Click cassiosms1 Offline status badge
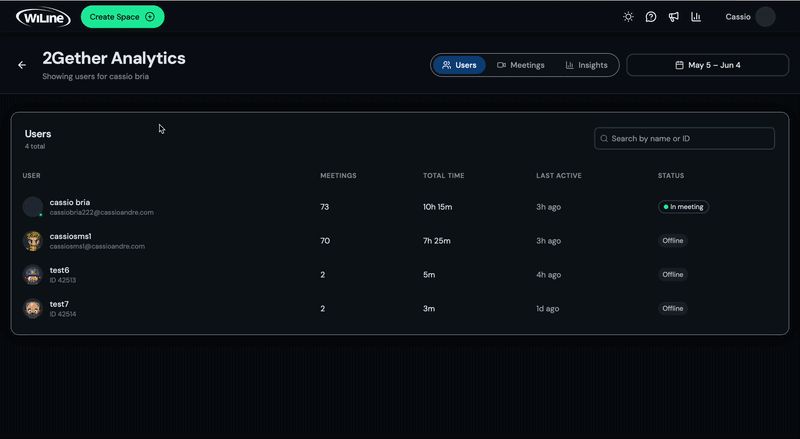 click(672, 240)
